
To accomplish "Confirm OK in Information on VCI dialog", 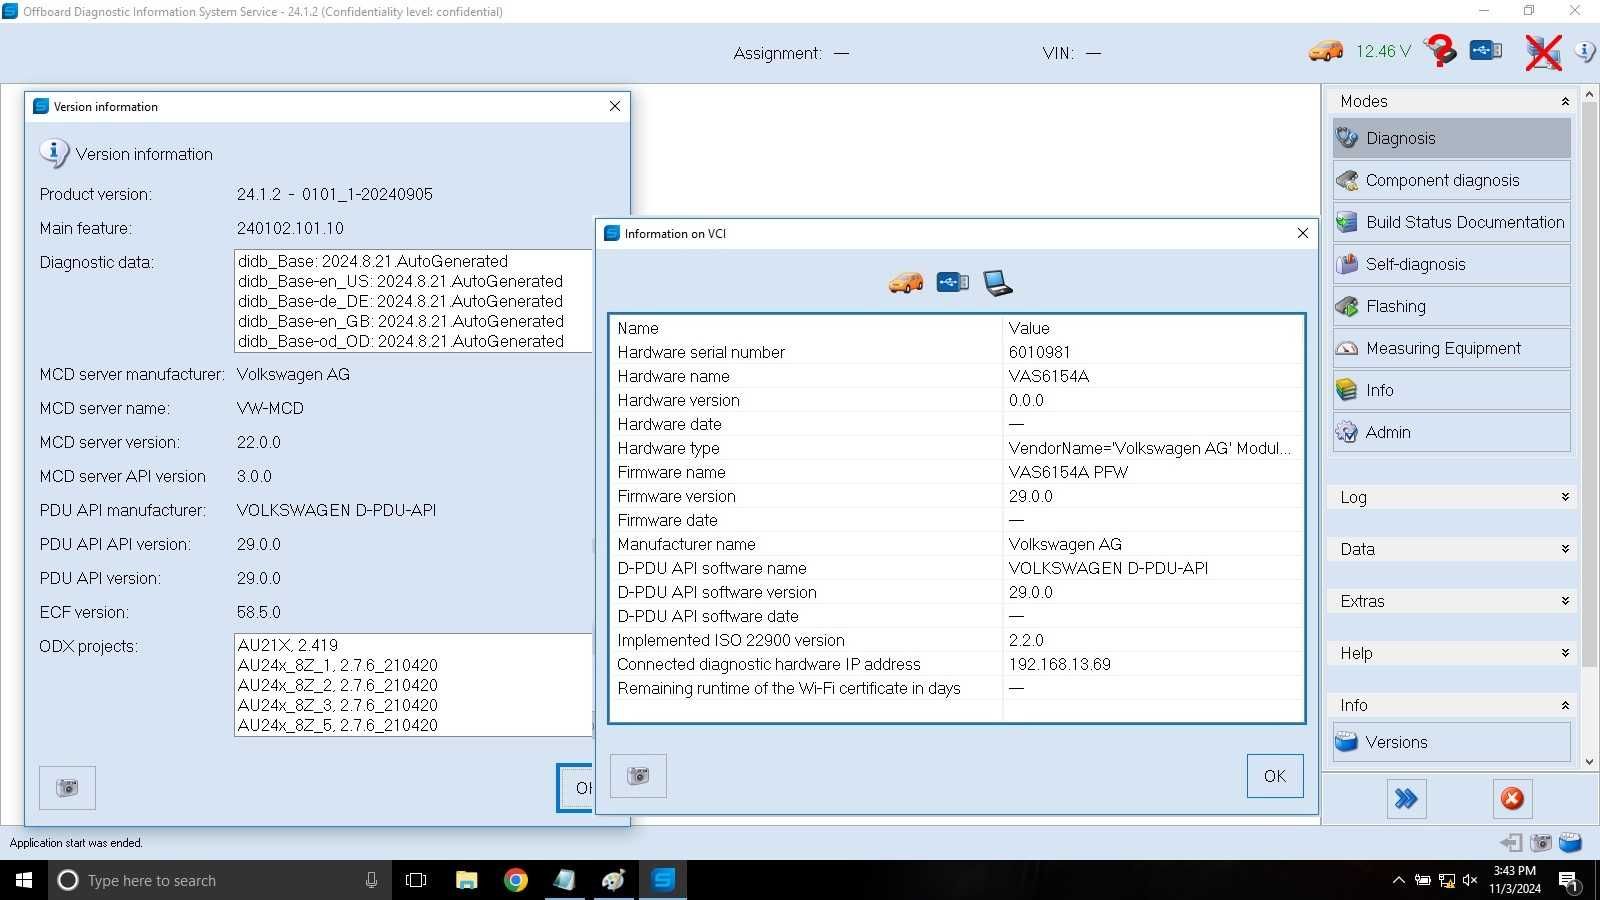I will [1275, 776].
